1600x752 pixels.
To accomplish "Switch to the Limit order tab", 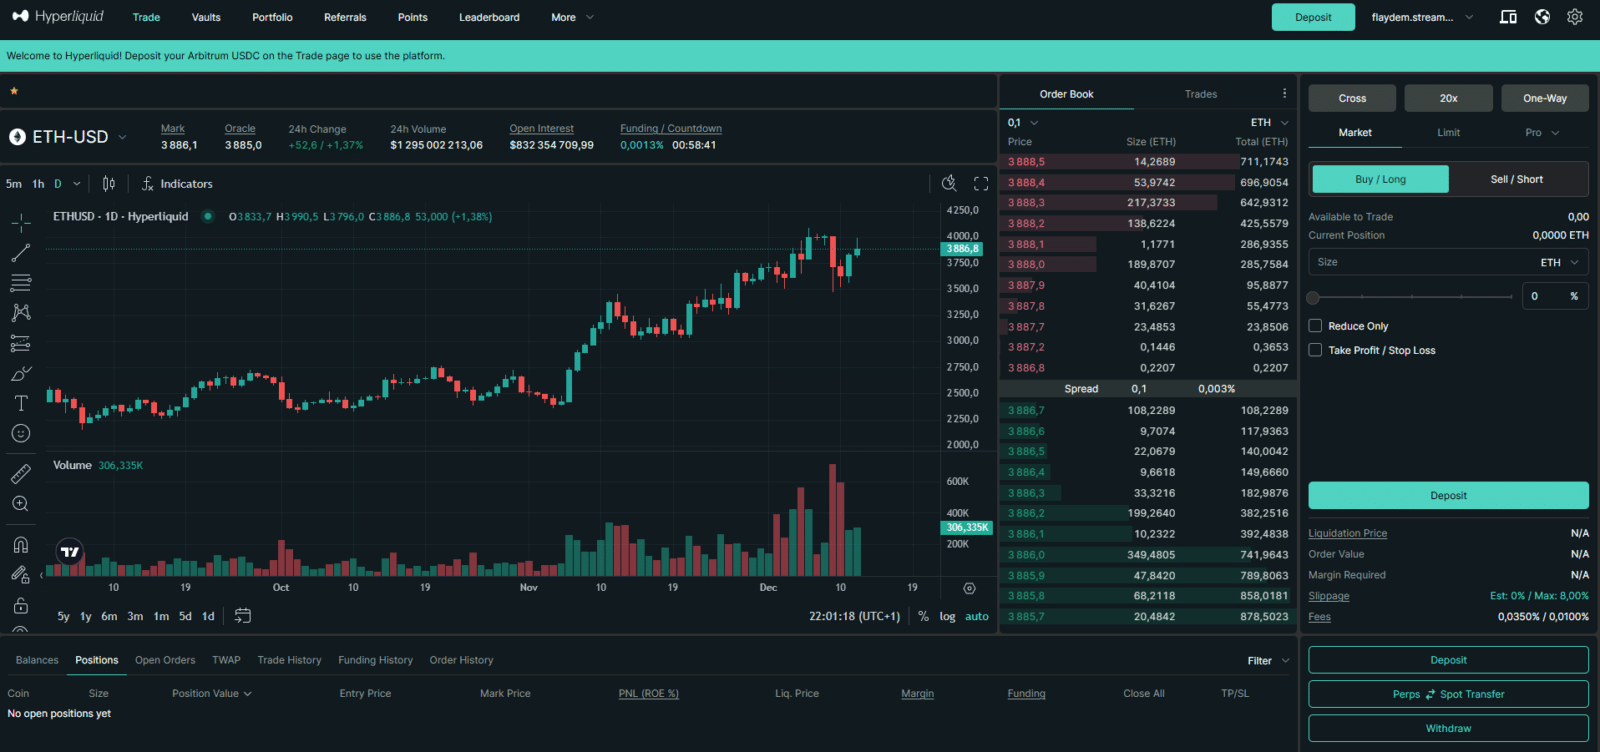I will 1448,133.
